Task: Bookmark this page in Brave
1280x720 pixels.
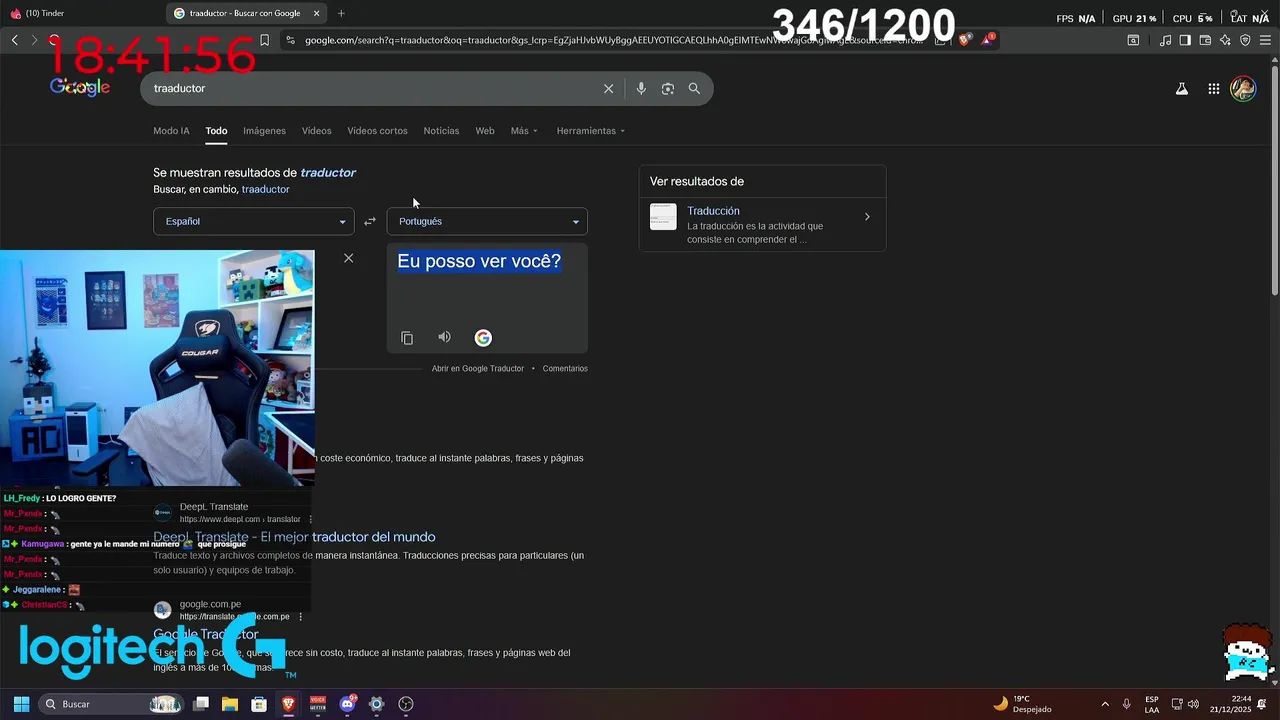Action: tap(264, 40)
